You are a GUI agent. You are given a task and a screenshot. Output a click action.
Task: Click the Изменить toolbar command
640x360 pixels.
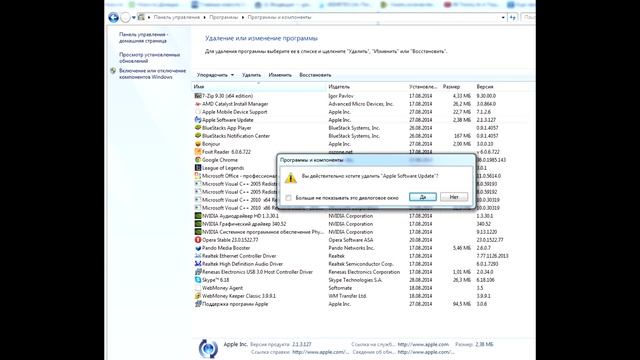280,75
